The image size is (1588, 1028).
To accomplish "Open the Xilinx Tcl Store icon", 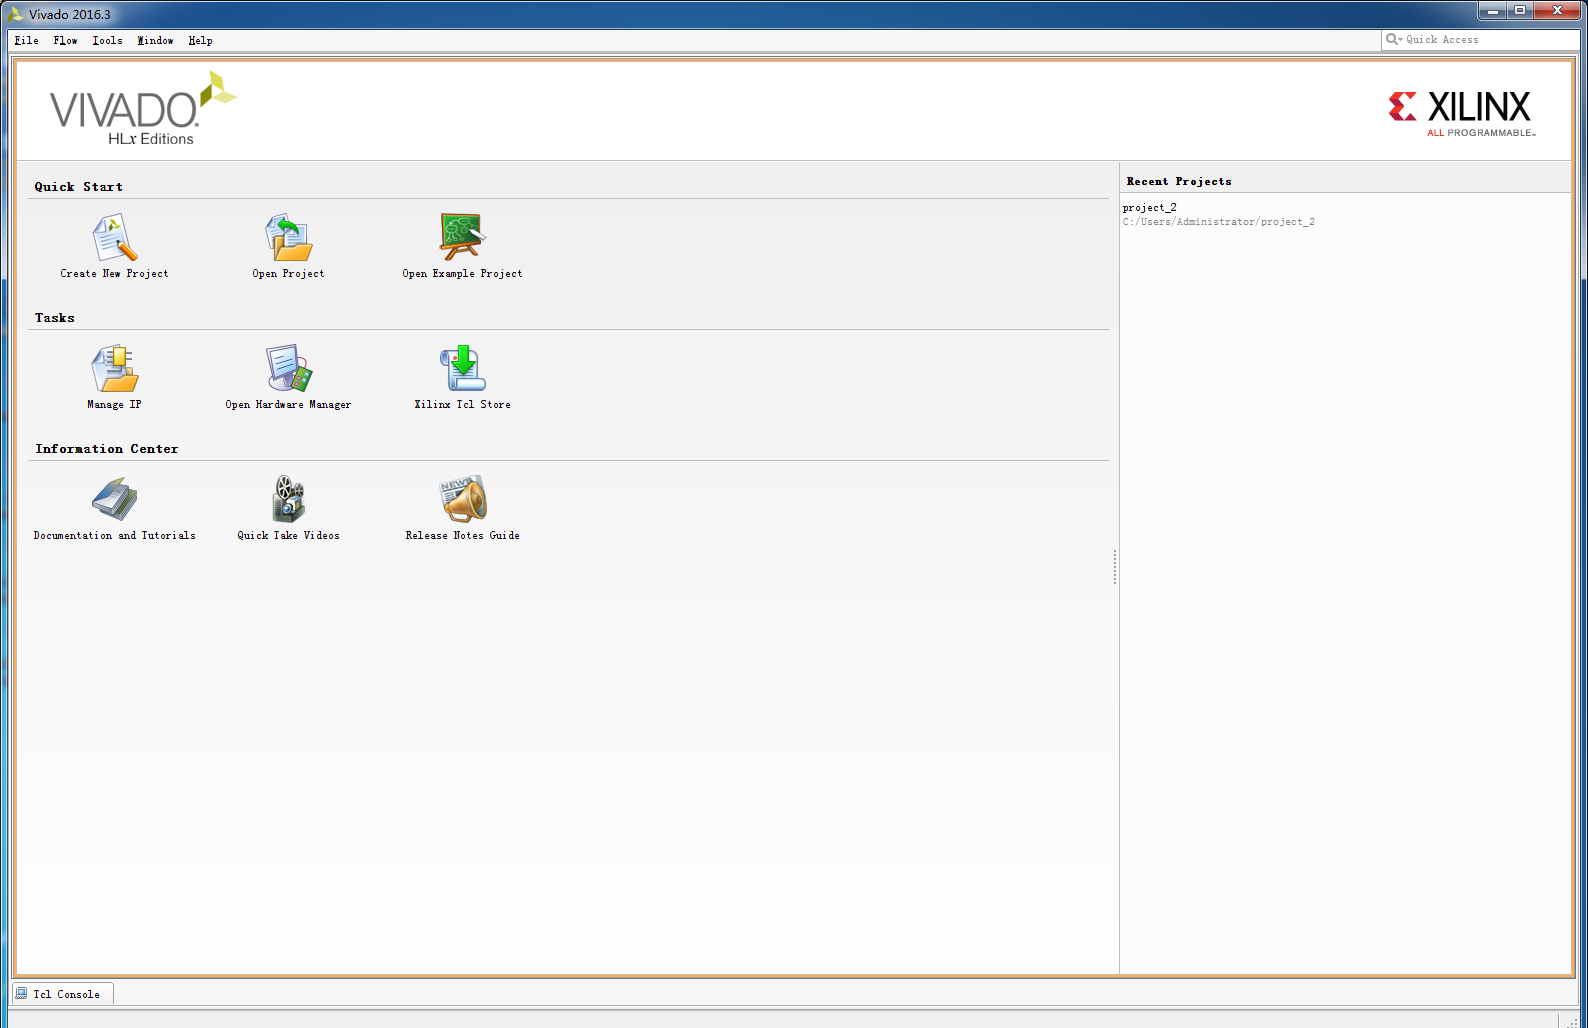I will point(462,369).
